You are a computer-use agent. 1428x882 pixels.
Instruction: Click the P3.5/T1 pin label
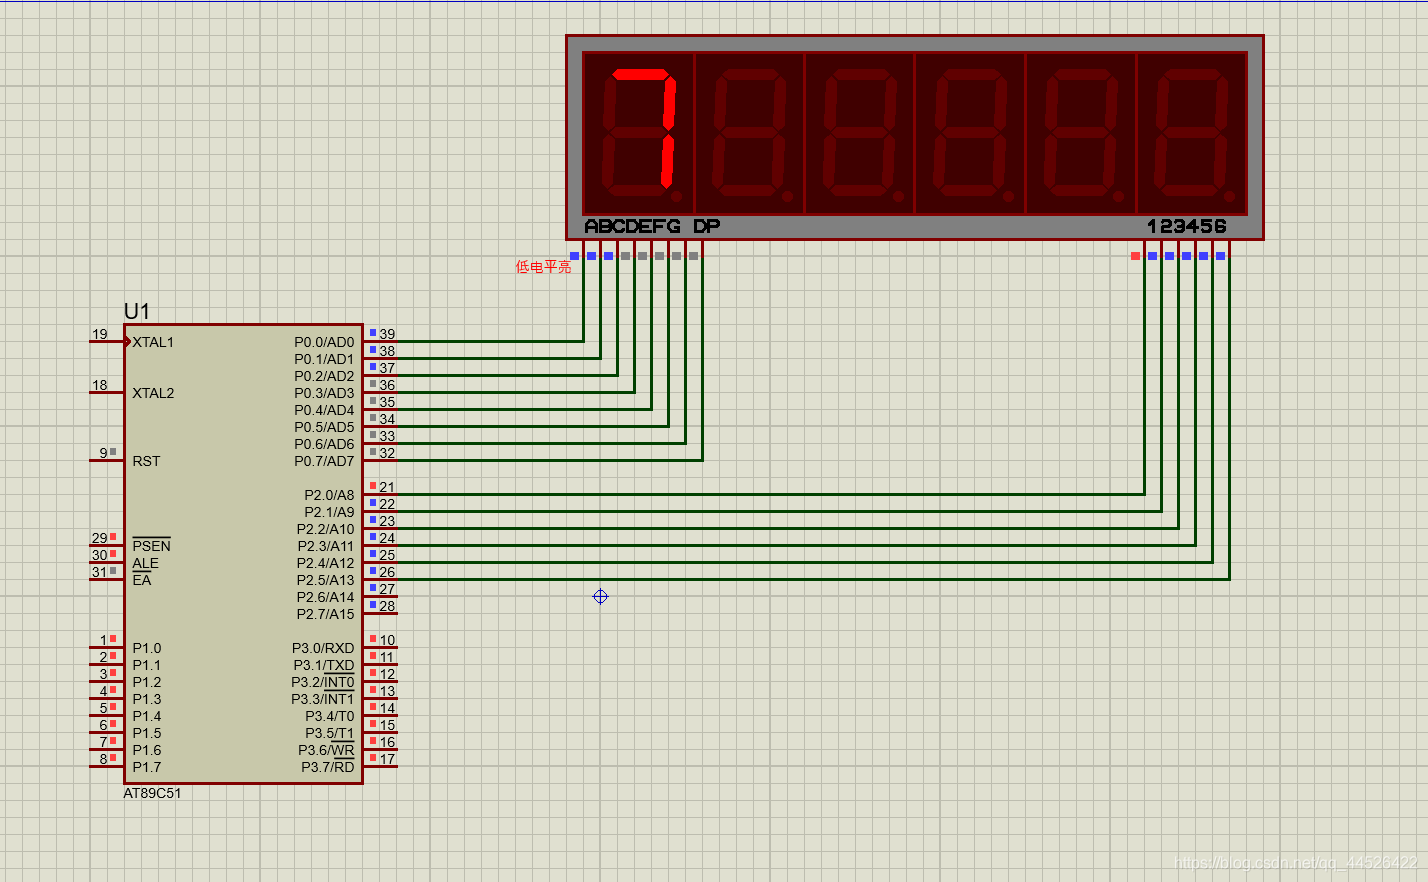tap(329, 733)
